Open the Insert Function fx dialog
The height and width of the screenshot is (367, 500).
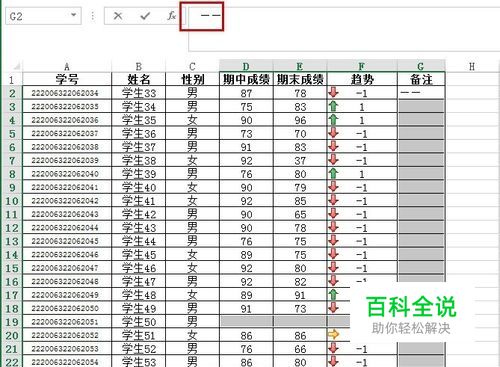pyautogui.click(x=171, y=16)
